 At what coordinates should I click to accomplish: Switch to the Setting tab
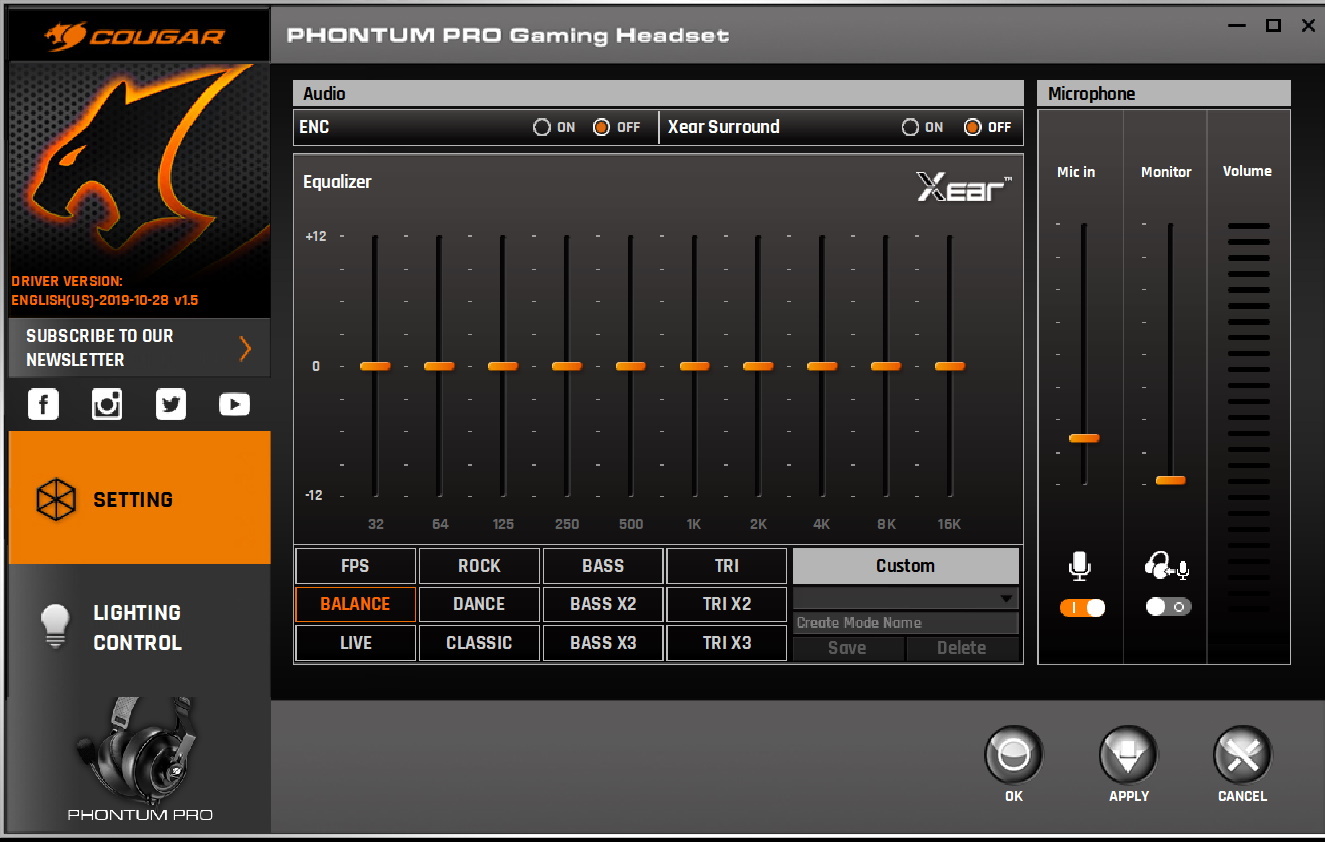(x=139, y=499)
